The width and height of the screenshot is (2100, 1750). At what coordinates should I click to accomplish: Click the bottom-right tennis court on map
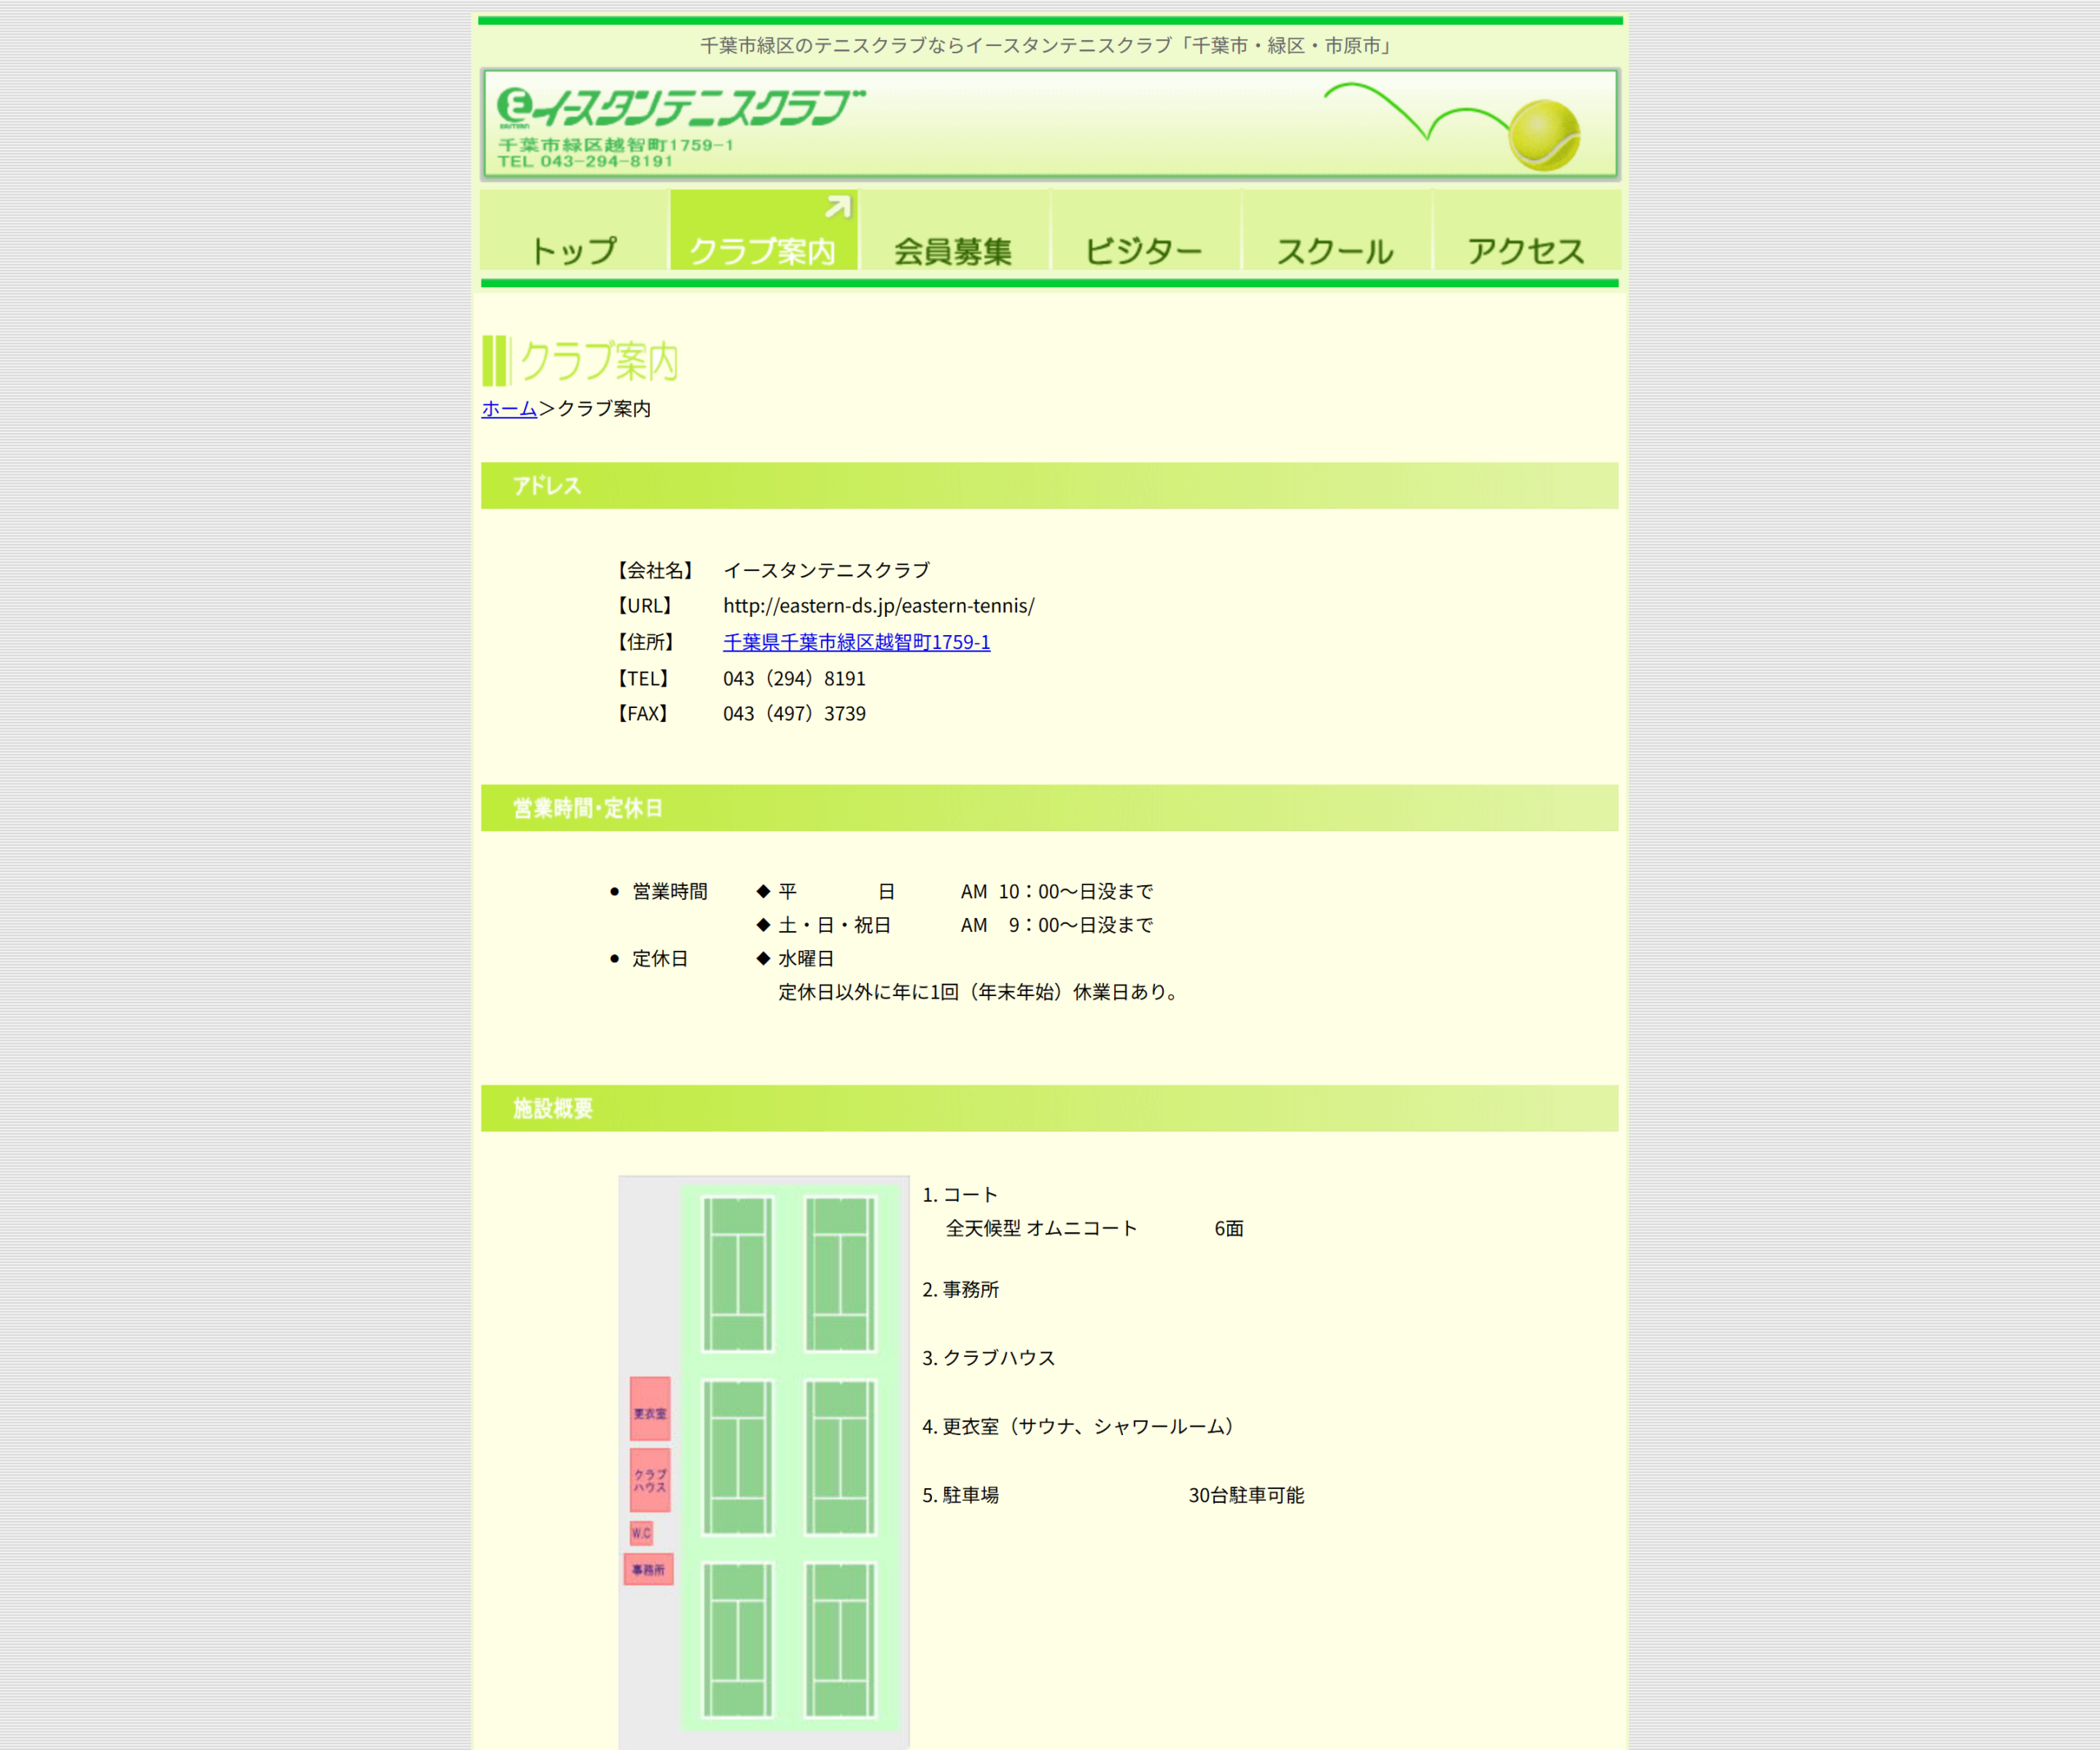pos(841,1641)
